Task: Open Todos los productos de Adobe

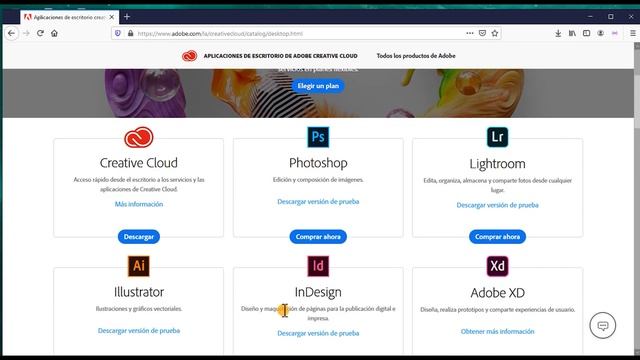Action: [x=416, y=56]
